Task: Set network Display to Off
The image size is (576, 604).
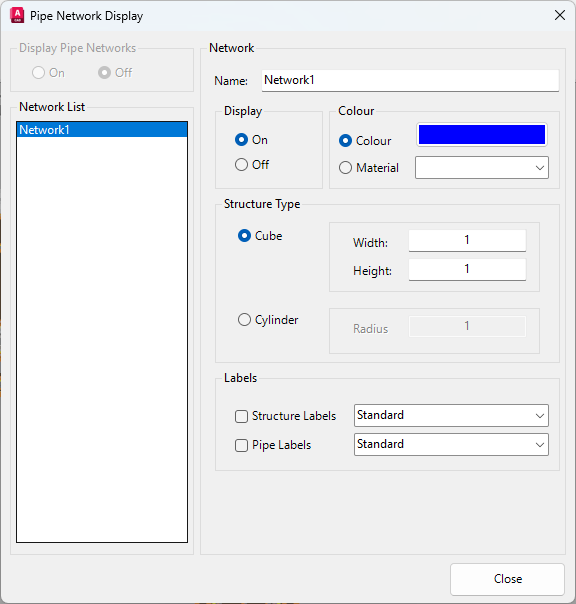Action: point(241,165)
